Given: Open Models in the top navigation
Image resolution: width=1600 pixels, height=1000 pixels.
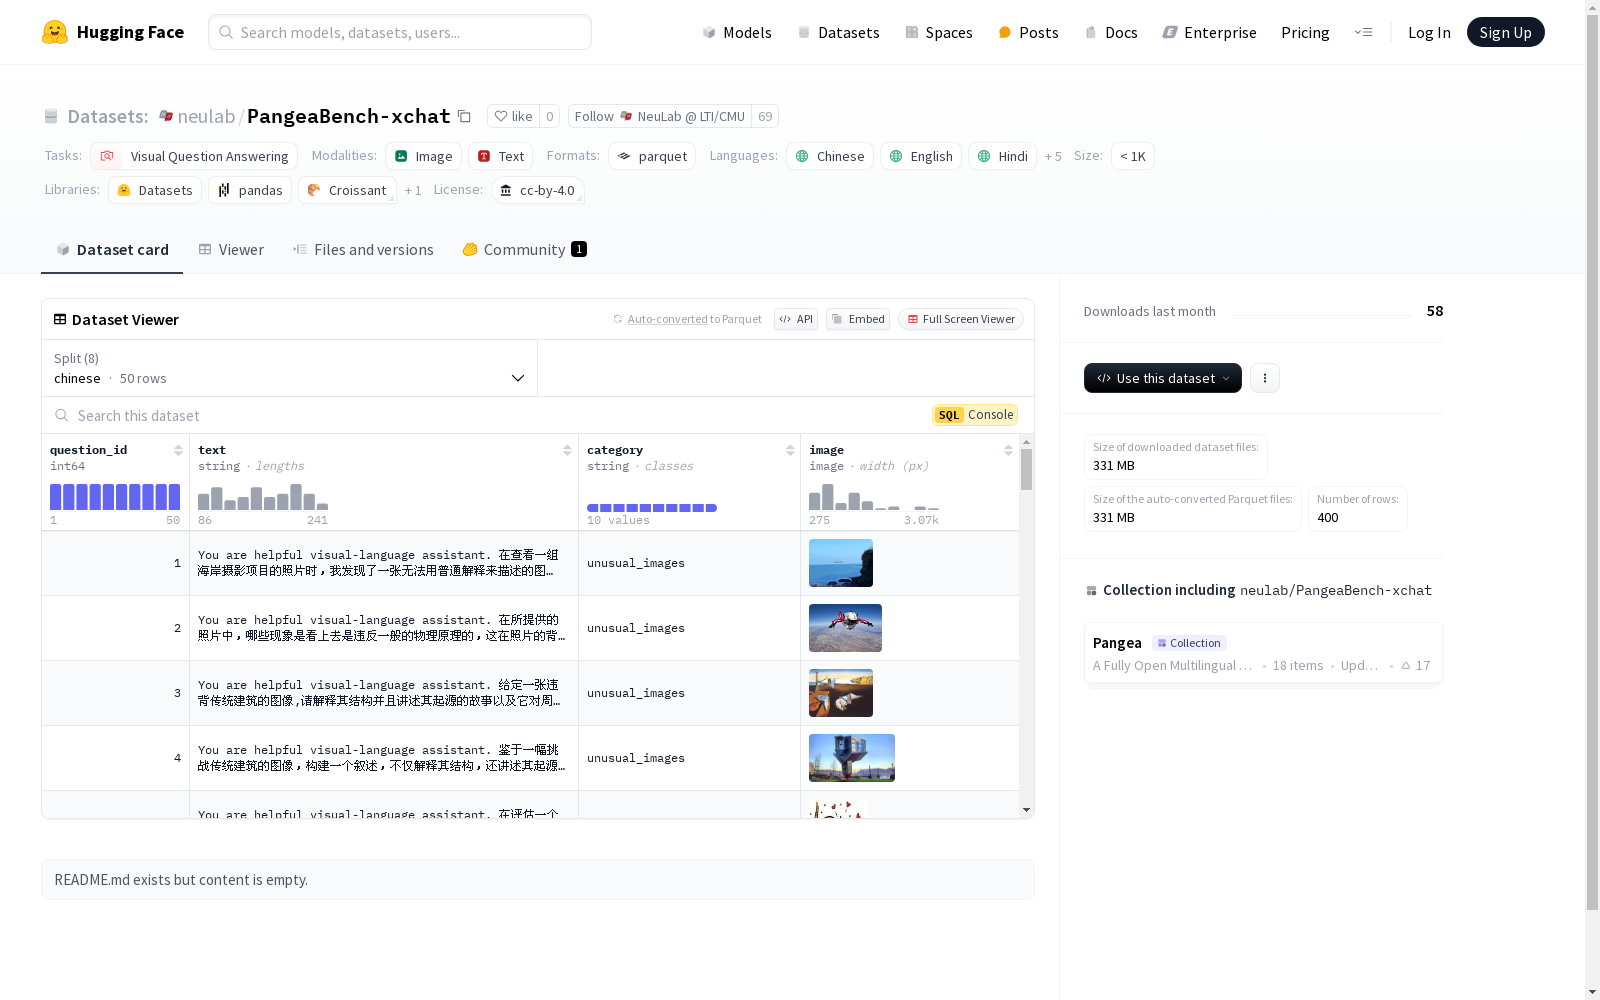Looking at the screenshot, I should [737, 32].
